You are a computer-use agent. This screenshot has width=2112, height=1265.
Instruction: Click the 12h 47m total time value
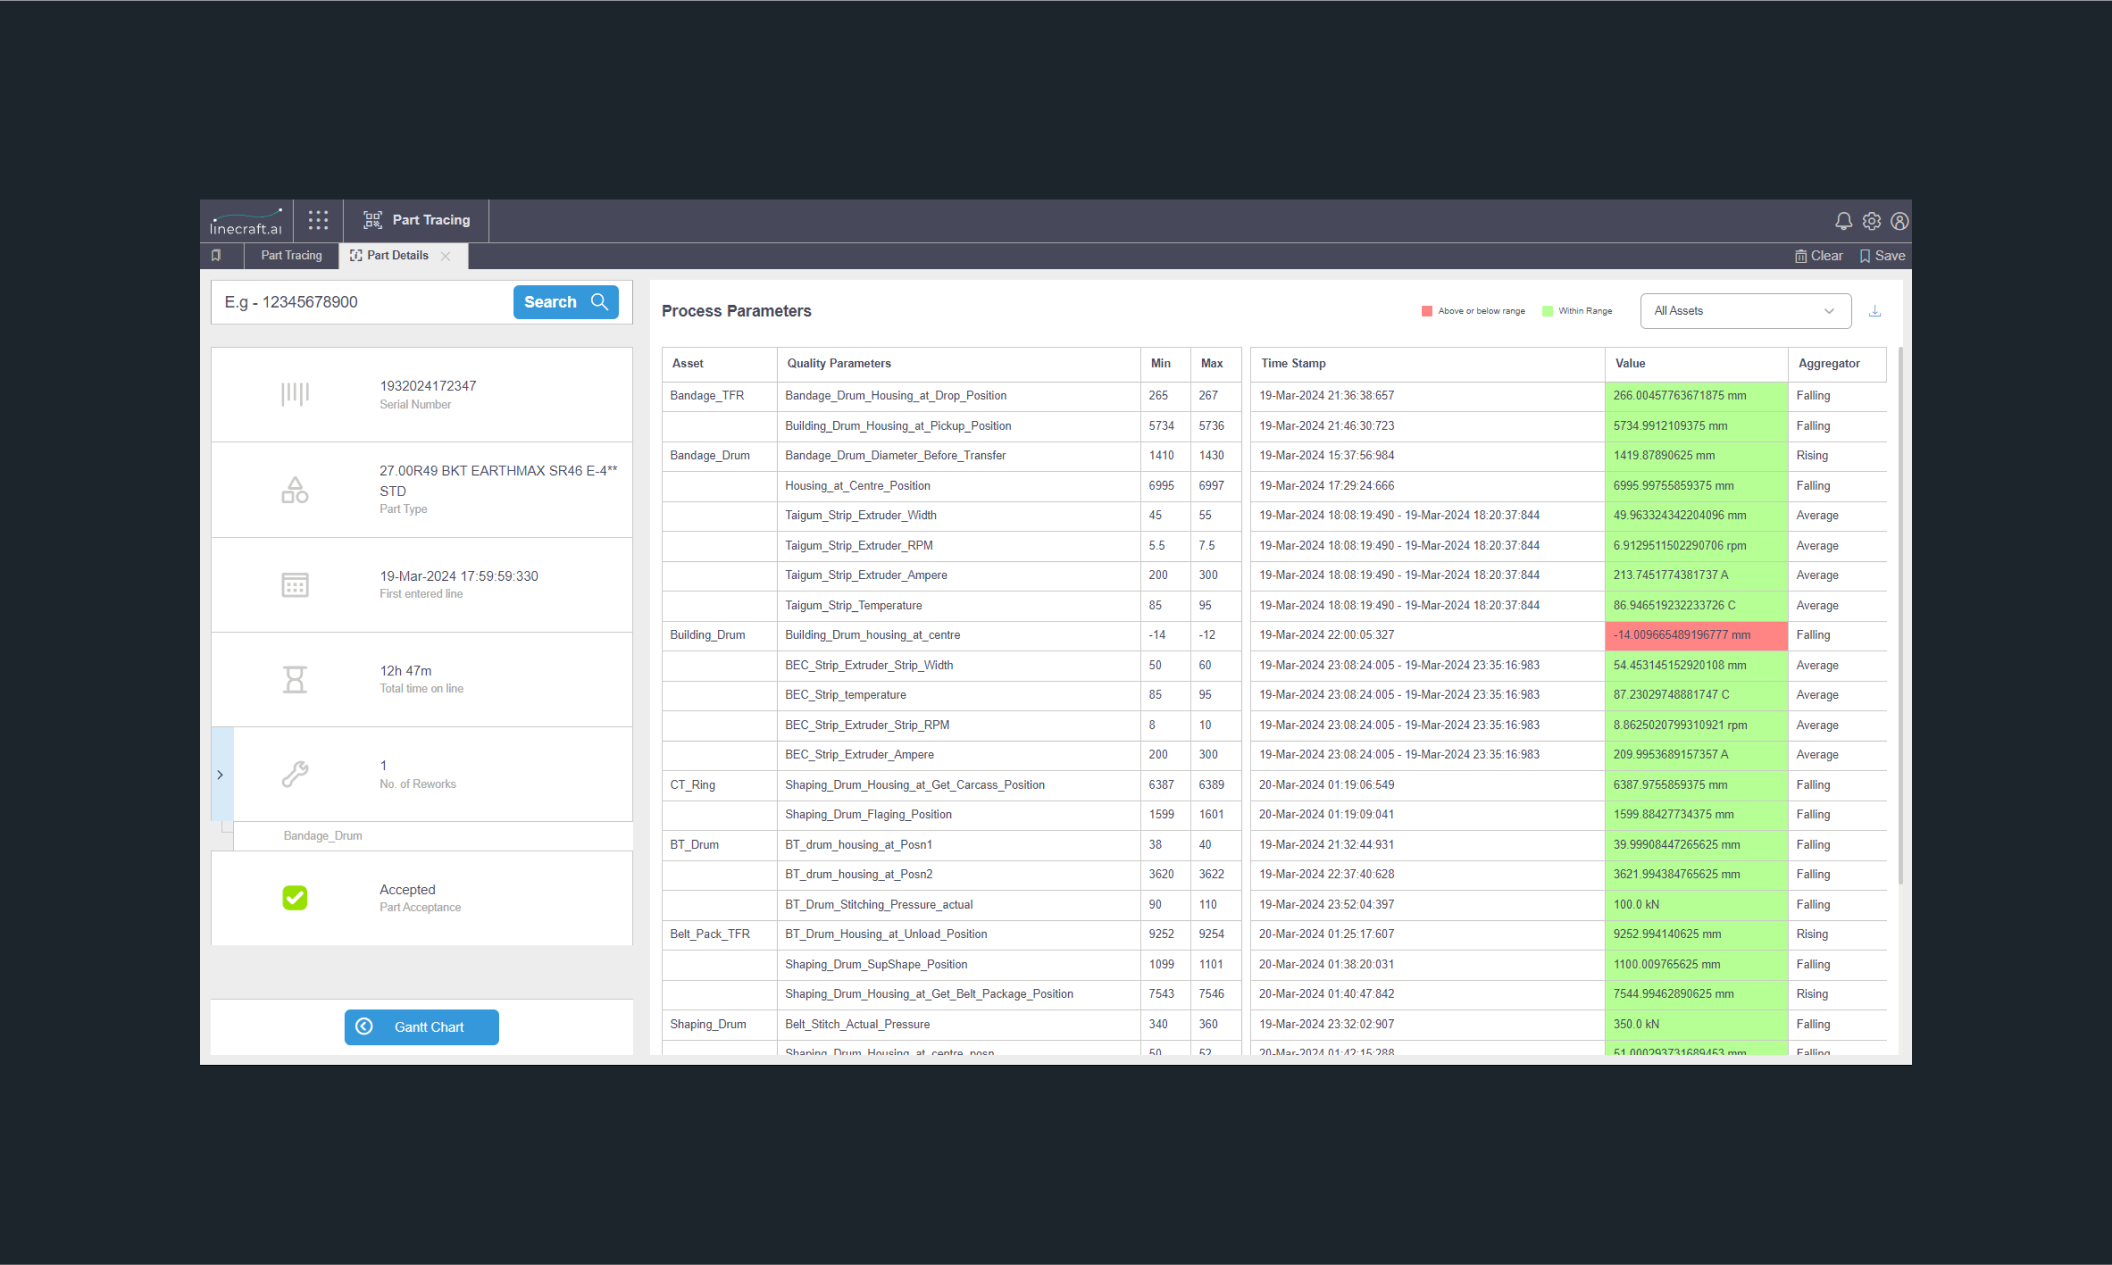pos(405,671)
